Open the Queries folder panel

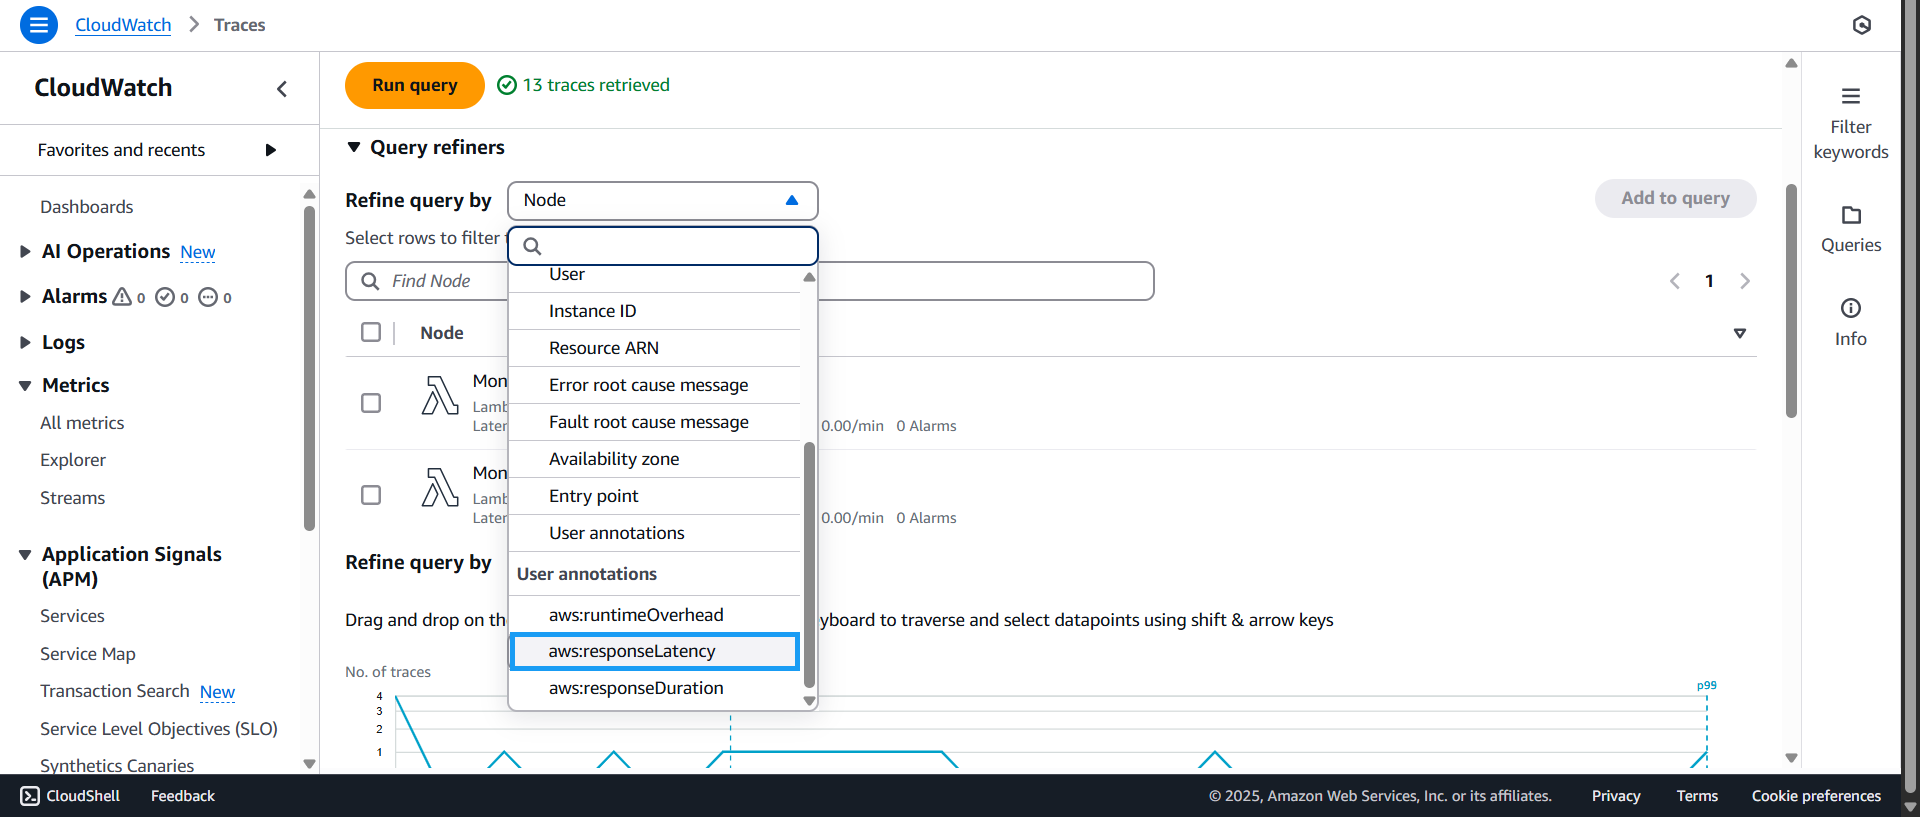(1850, 229)
